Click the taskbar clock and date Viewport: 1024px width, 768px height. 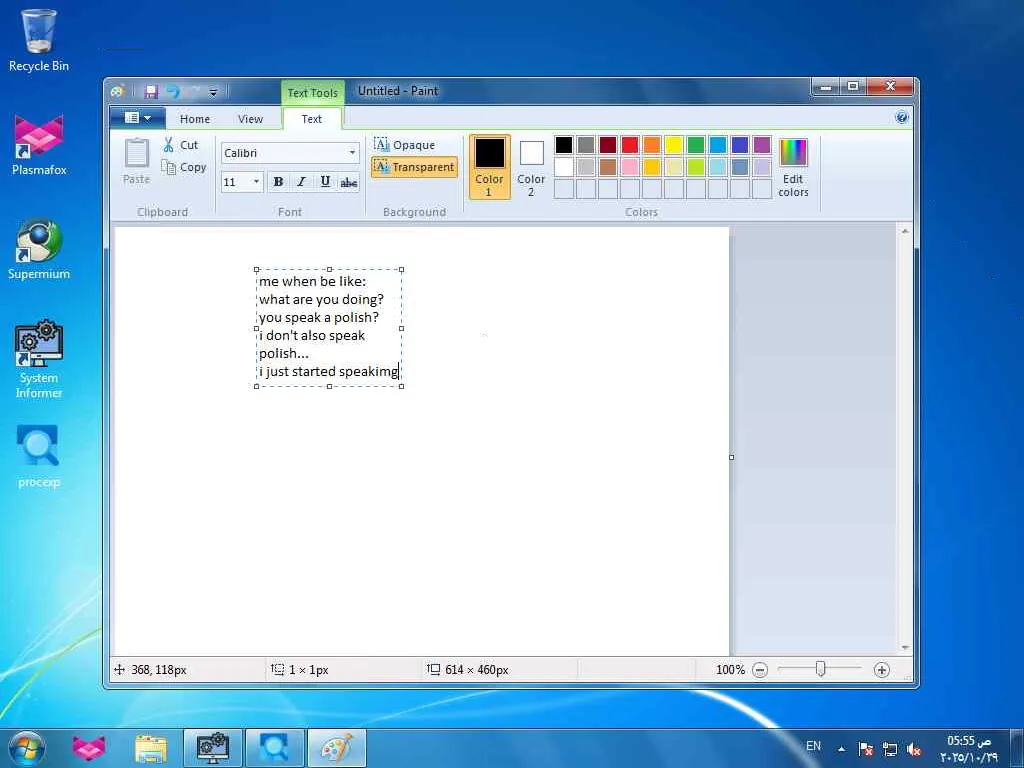[969, 749]
